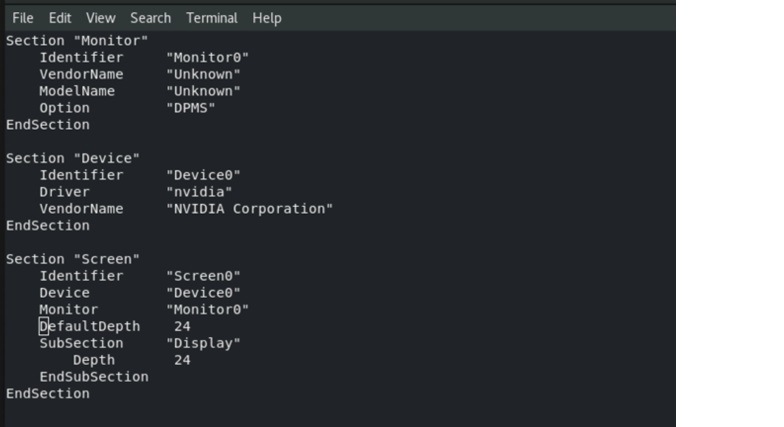Click the Section "Device" line
Image resolution: width=784 pixels, height=427 pixels.
[x=73, y=158]
